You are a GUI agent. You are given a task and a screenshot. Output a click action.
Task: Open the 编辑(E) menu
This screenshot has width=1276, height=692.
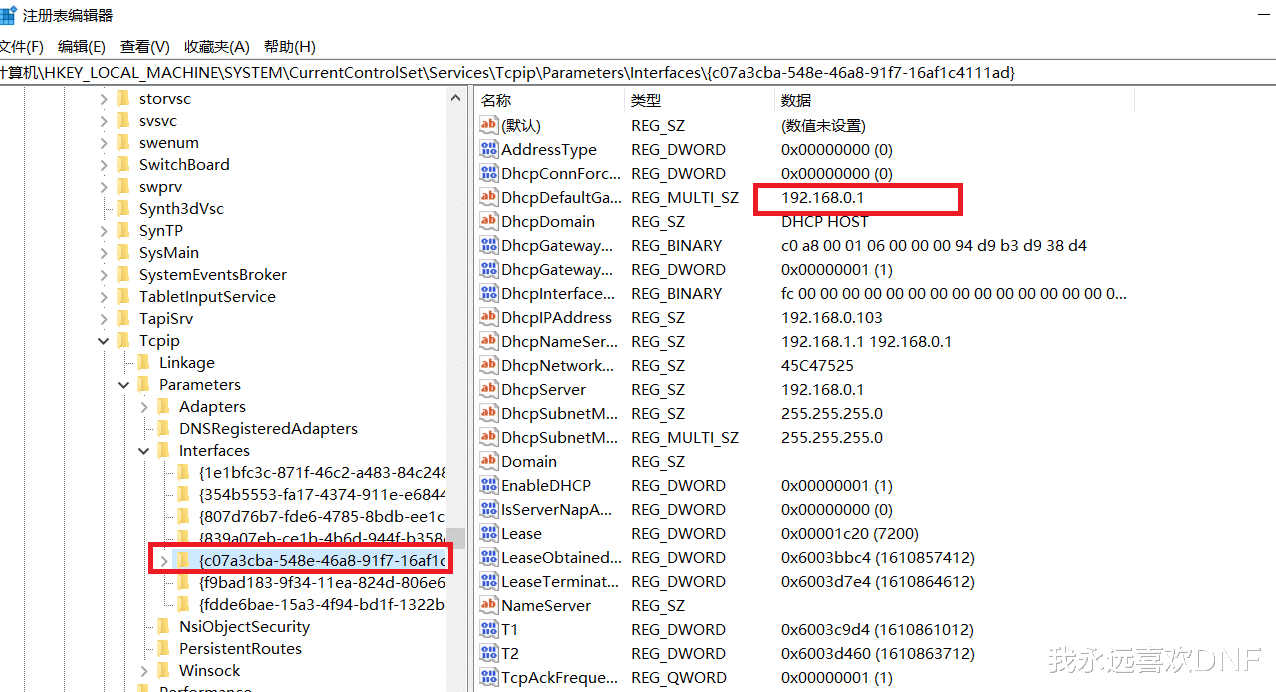pos(82,47)
